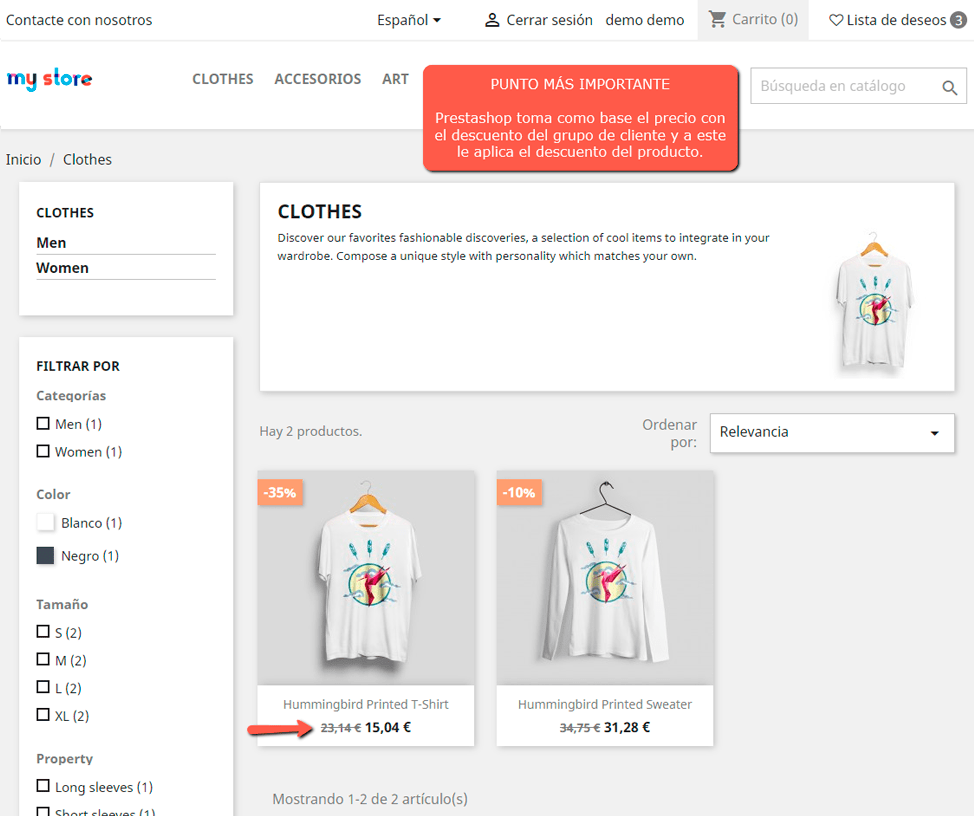Click the user account person icon
Image resolution: width=974 pixels, height=816 pixels.
(x=492, y=20)
